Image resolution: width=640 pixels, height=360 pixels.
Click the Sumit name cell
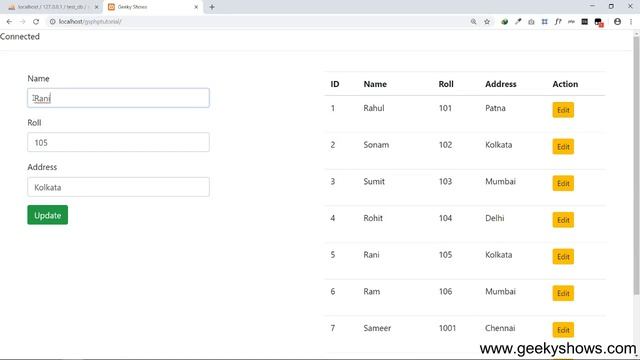374,182
